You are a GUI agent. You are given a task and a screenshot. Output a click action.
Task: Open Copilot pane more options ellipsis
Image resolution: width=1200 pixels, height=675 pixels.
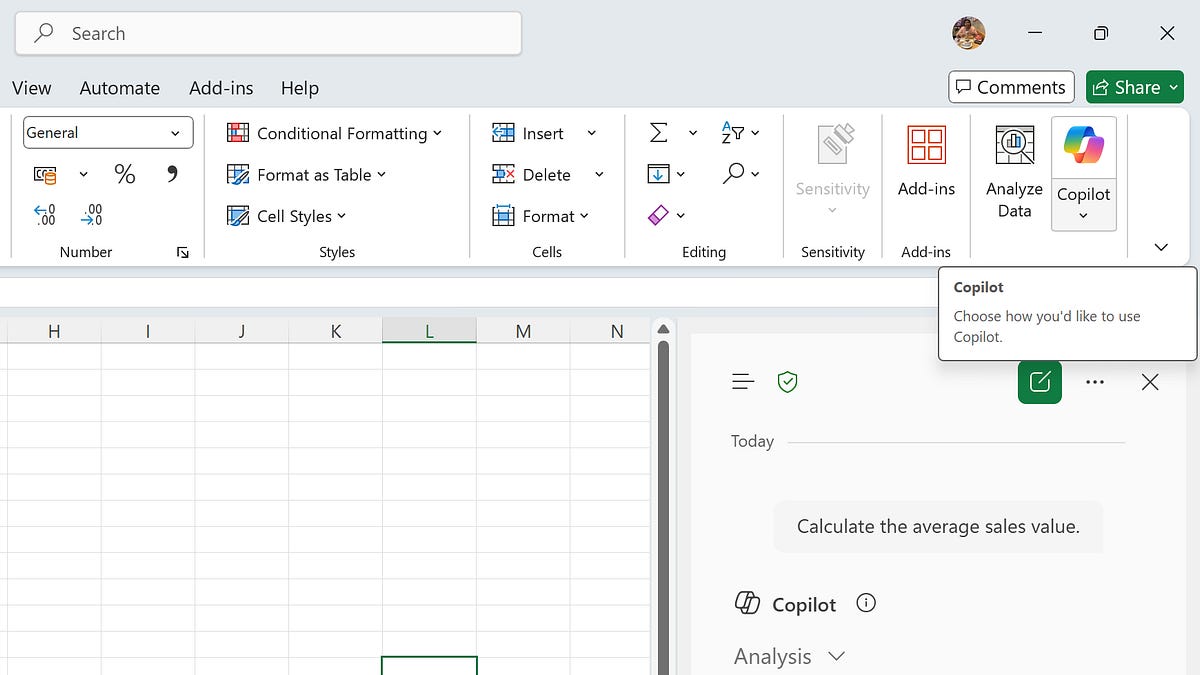point(1095,382)
